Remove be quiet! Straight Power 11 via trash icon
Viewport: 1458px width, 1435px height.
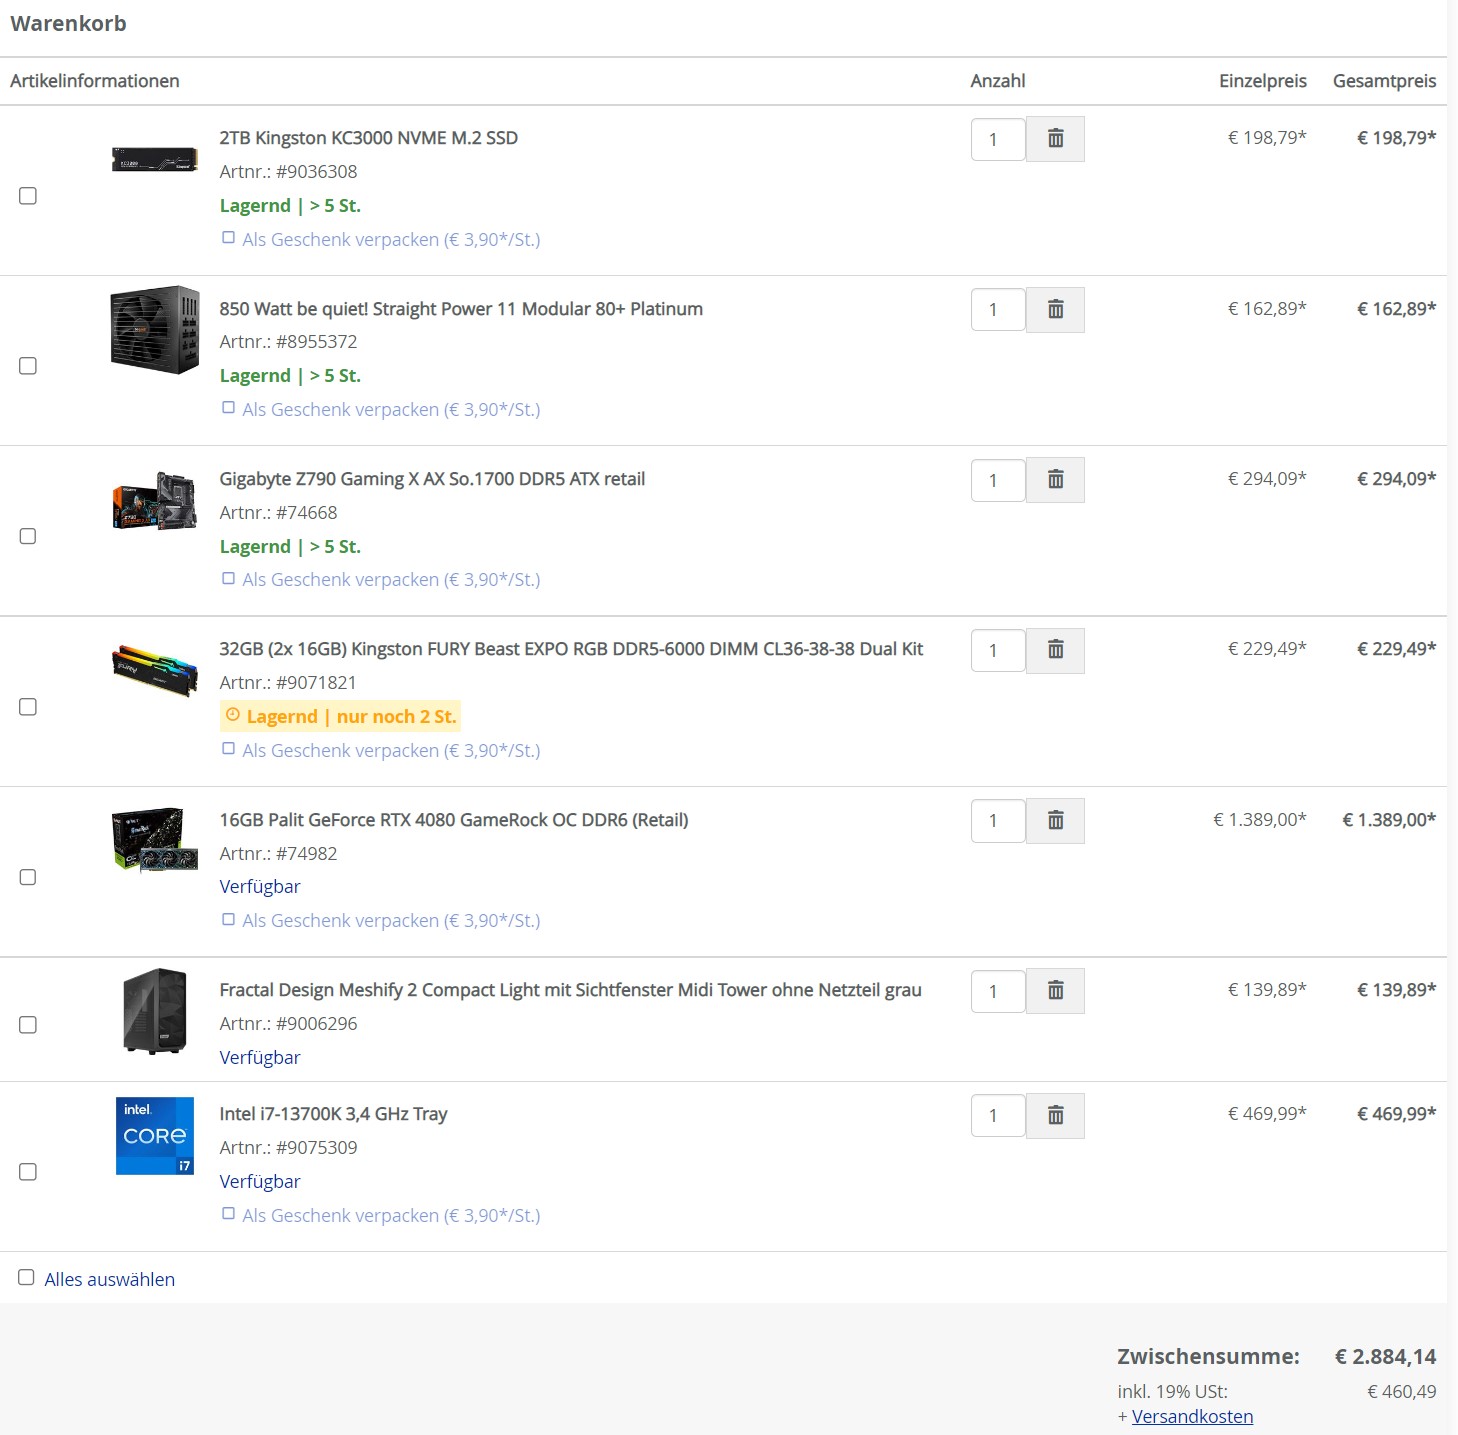coord(1055,310)
